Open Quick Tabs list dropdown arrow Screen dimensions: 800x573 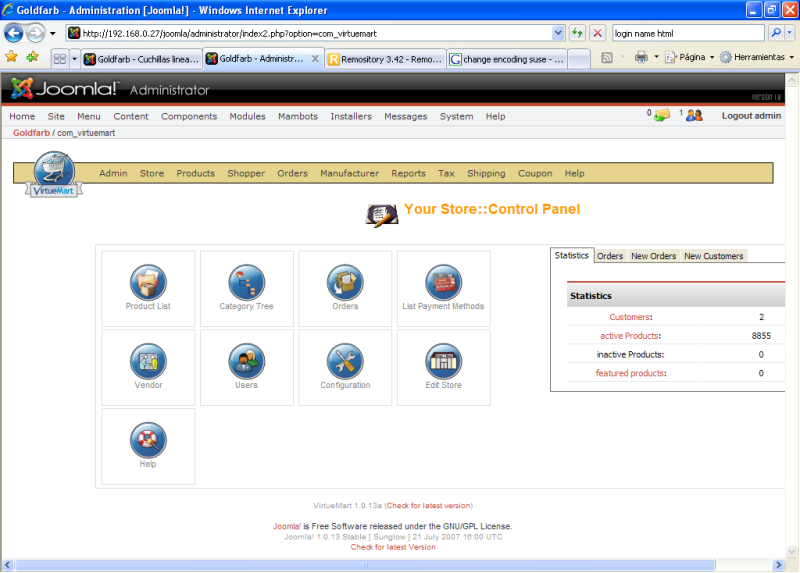(74, 59)
